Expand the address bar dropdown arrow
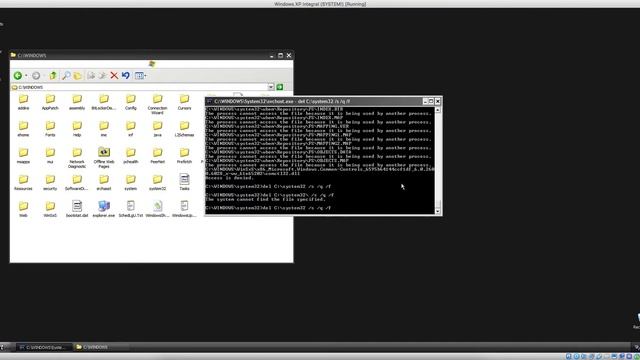640x360 pixels. [271, 87]
